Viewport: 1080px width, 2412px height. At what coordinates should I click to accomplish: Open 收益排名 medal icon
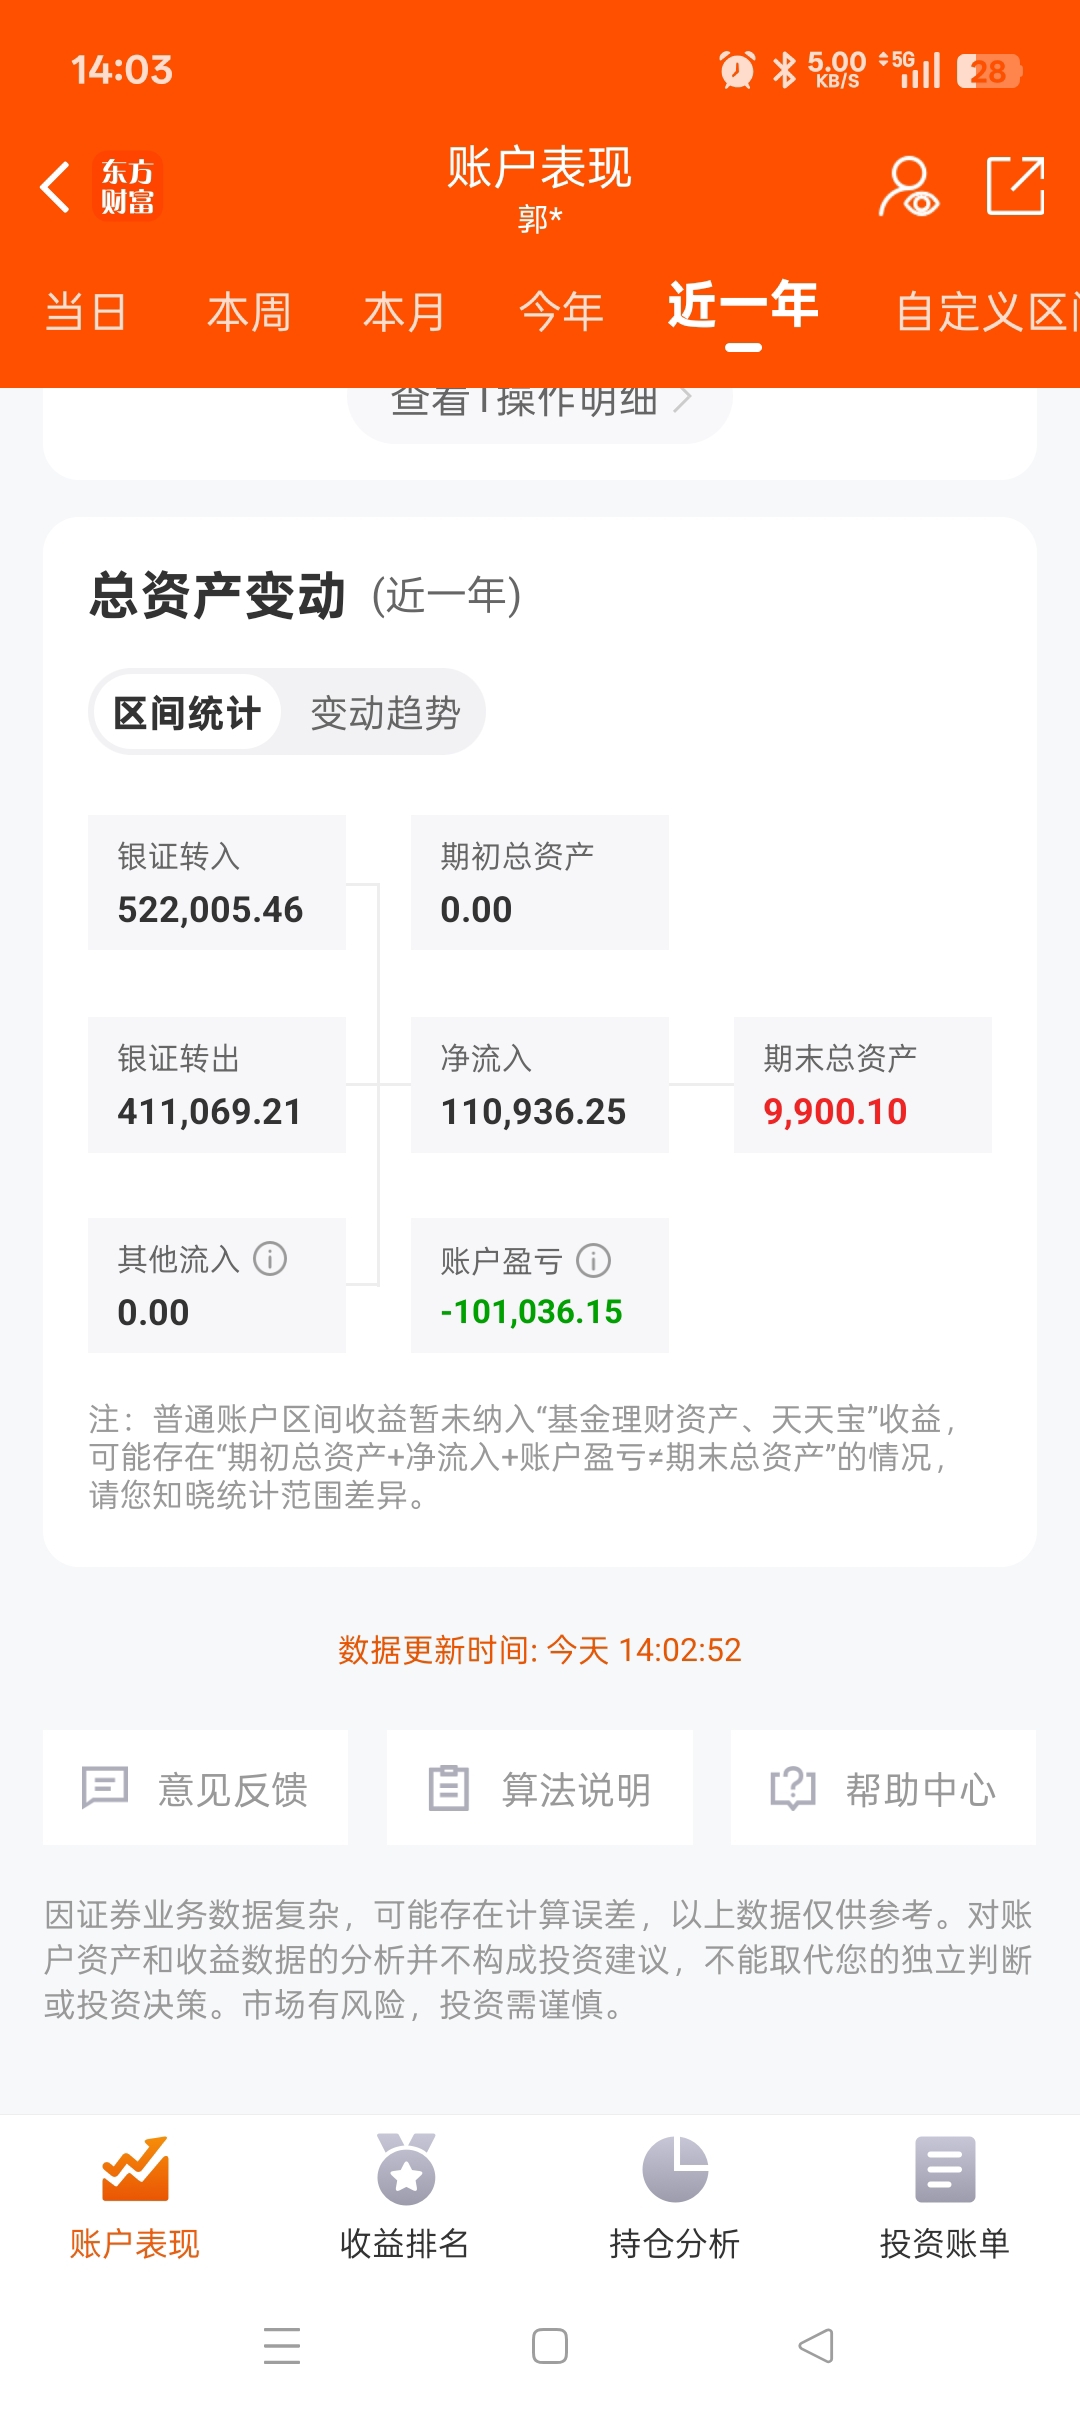pyautogui.click(x=406, y=2169)
